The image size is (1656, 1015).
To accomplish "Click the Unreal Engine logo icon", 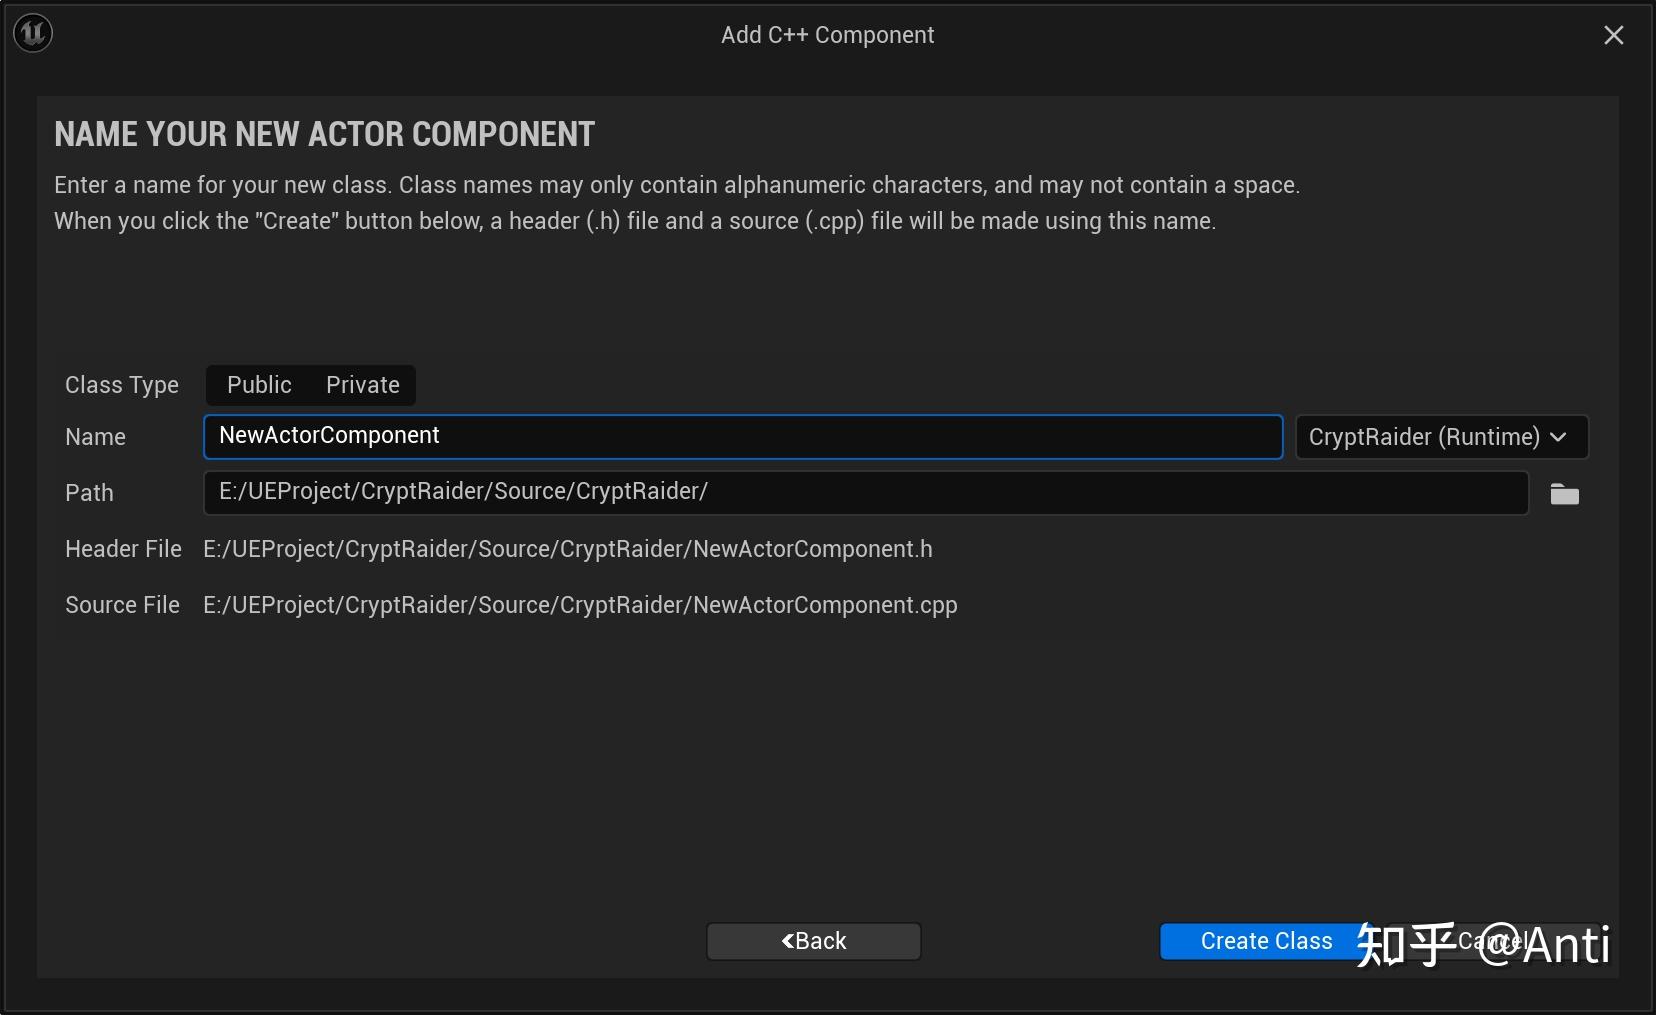I will 33,34.
